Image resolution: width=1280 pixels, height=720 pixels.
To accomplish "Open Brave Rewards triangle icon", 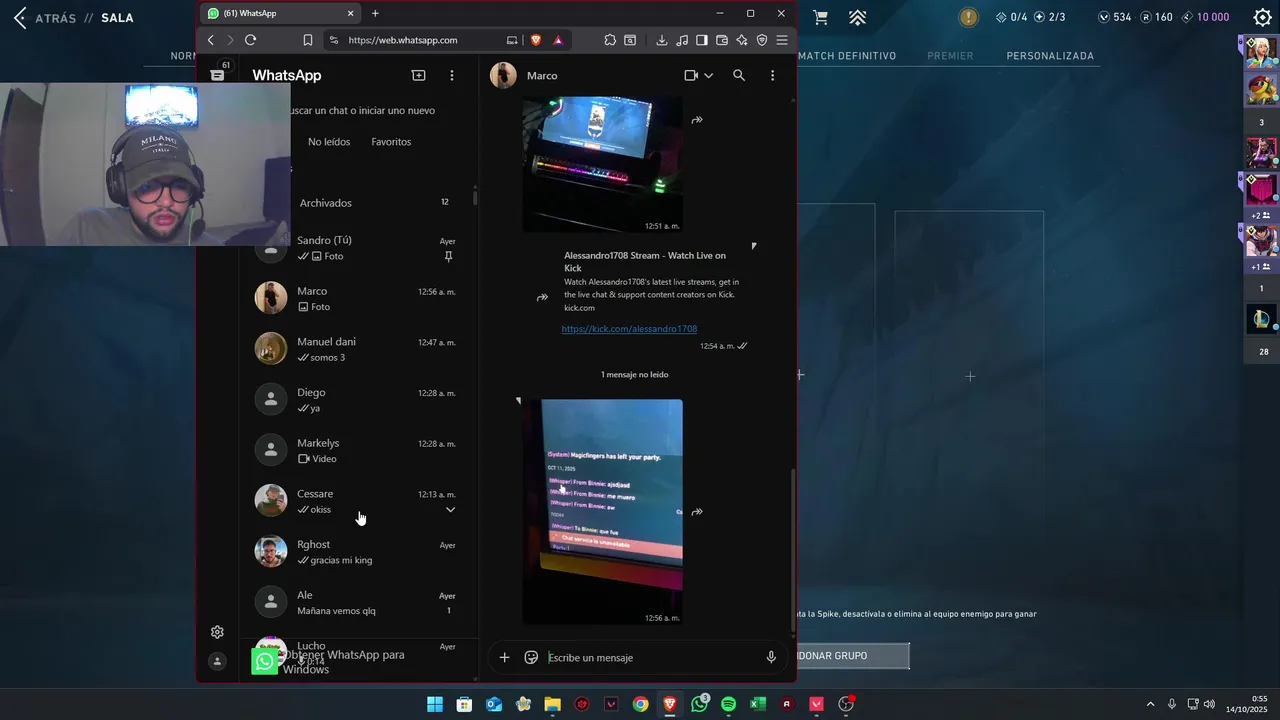I will pos(558,40).
